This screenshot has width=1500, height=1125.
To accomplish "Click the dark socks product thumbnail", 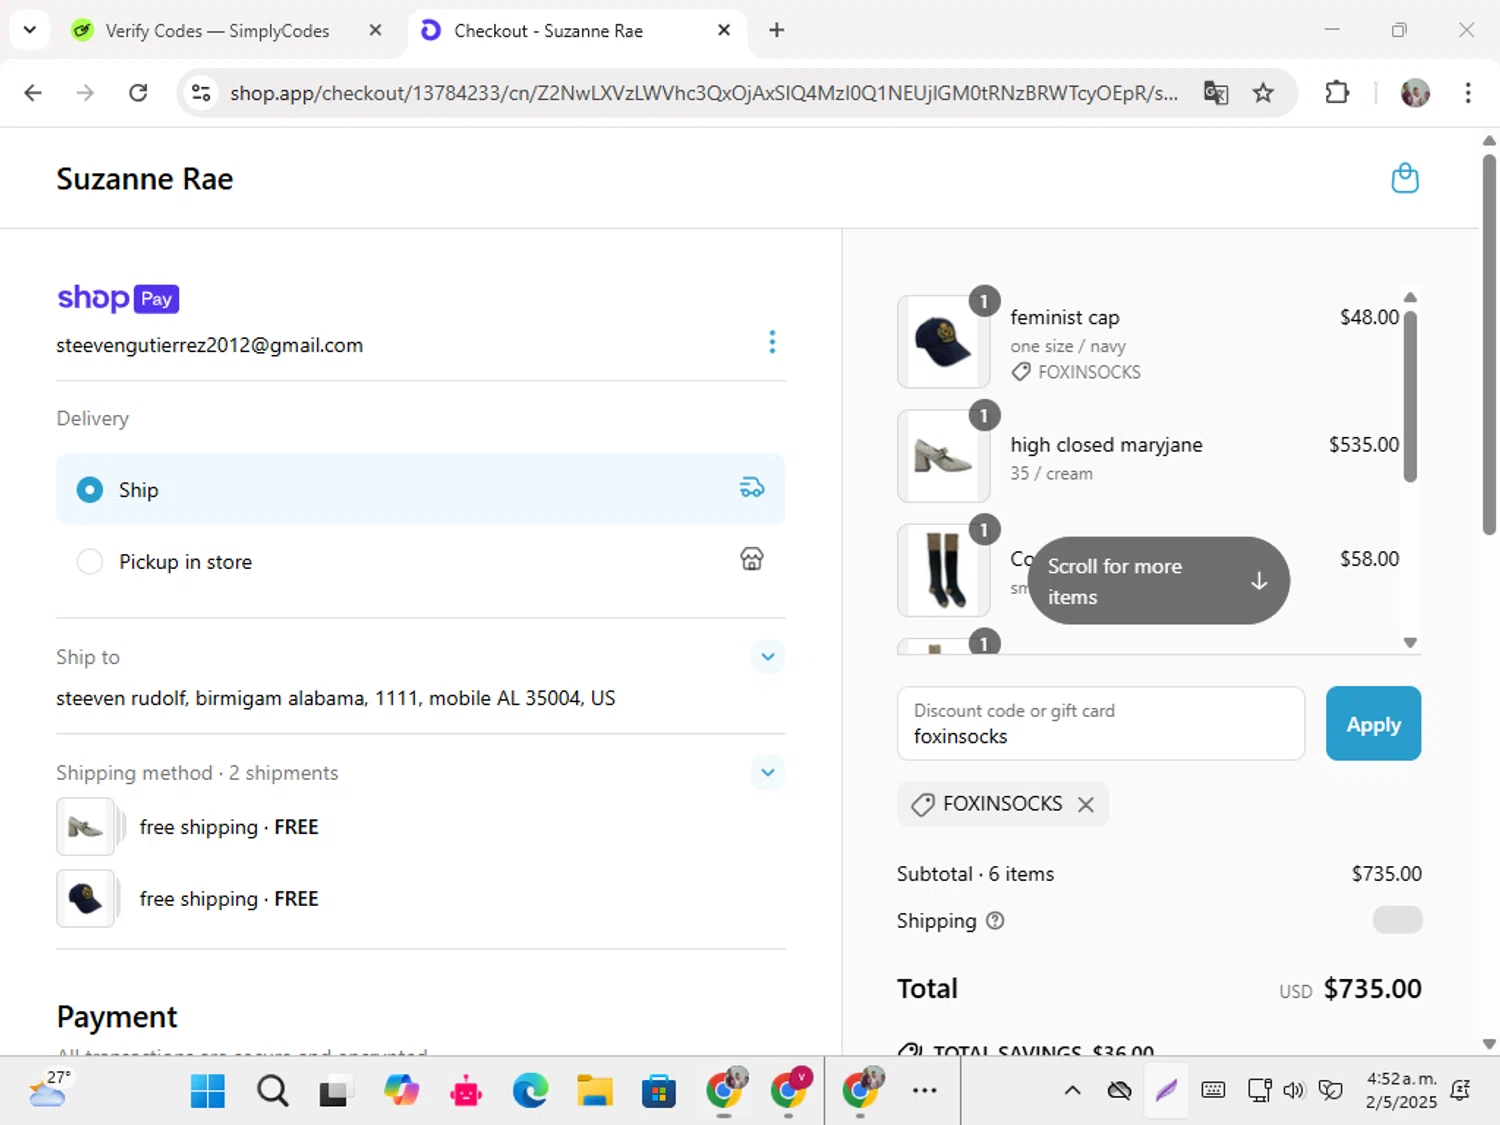I will [944, 570].
